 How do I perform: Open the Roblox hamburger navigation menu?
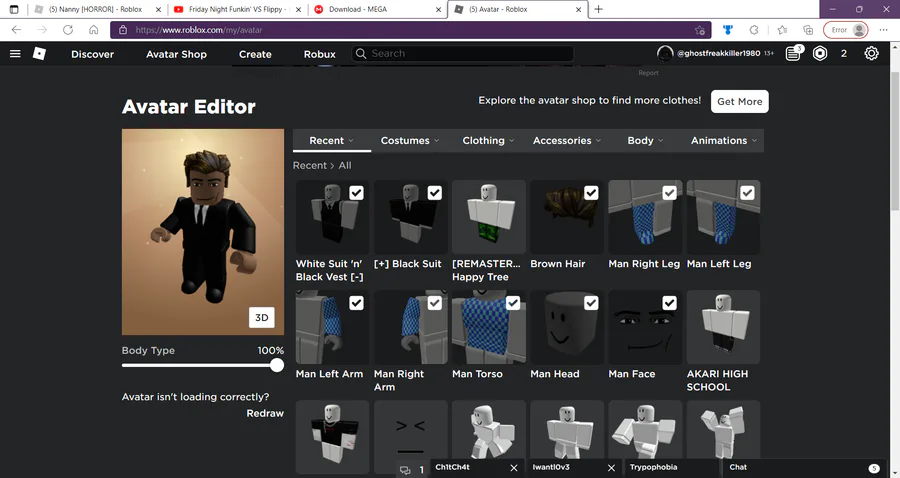pyautogui.click(x=15, y=53)
